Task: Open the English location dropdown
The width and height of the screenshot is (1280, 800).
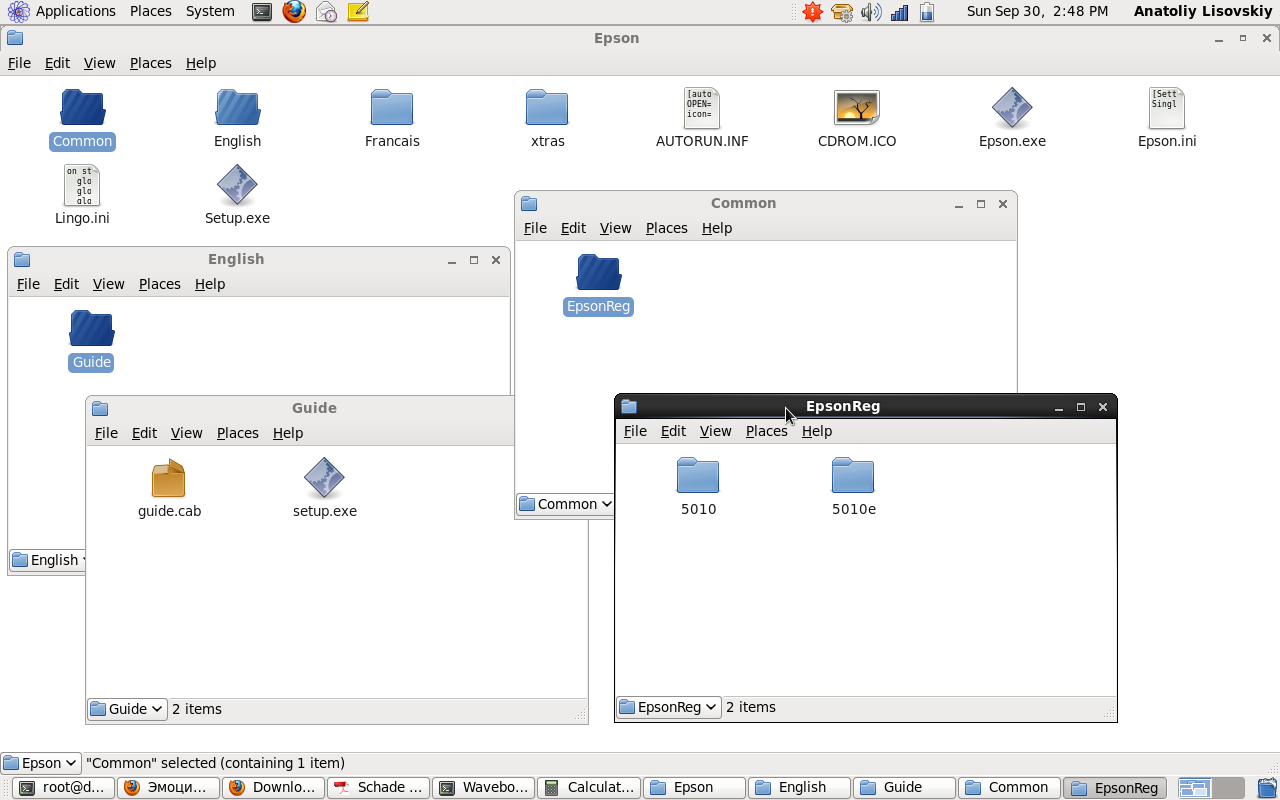Action: pos(49,560)
